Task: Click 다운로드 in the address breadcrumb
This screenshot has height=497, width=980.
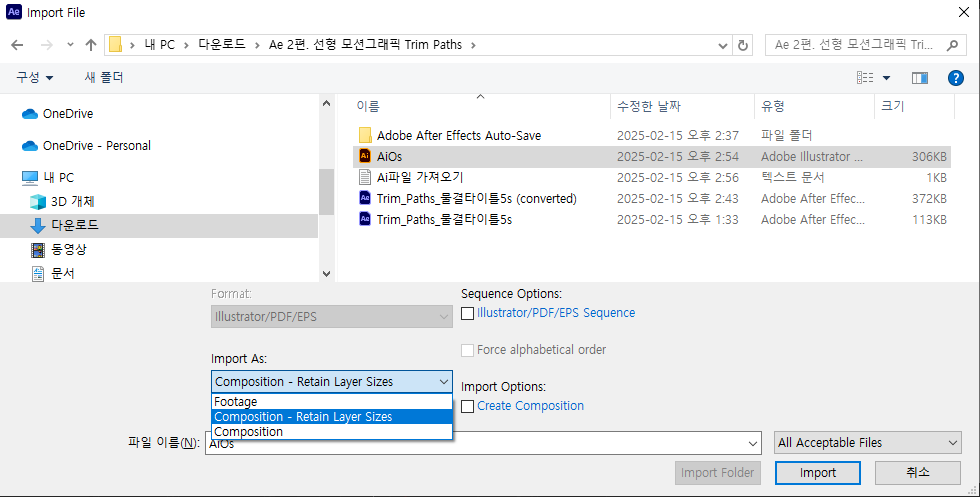Action: click(222, 45)
